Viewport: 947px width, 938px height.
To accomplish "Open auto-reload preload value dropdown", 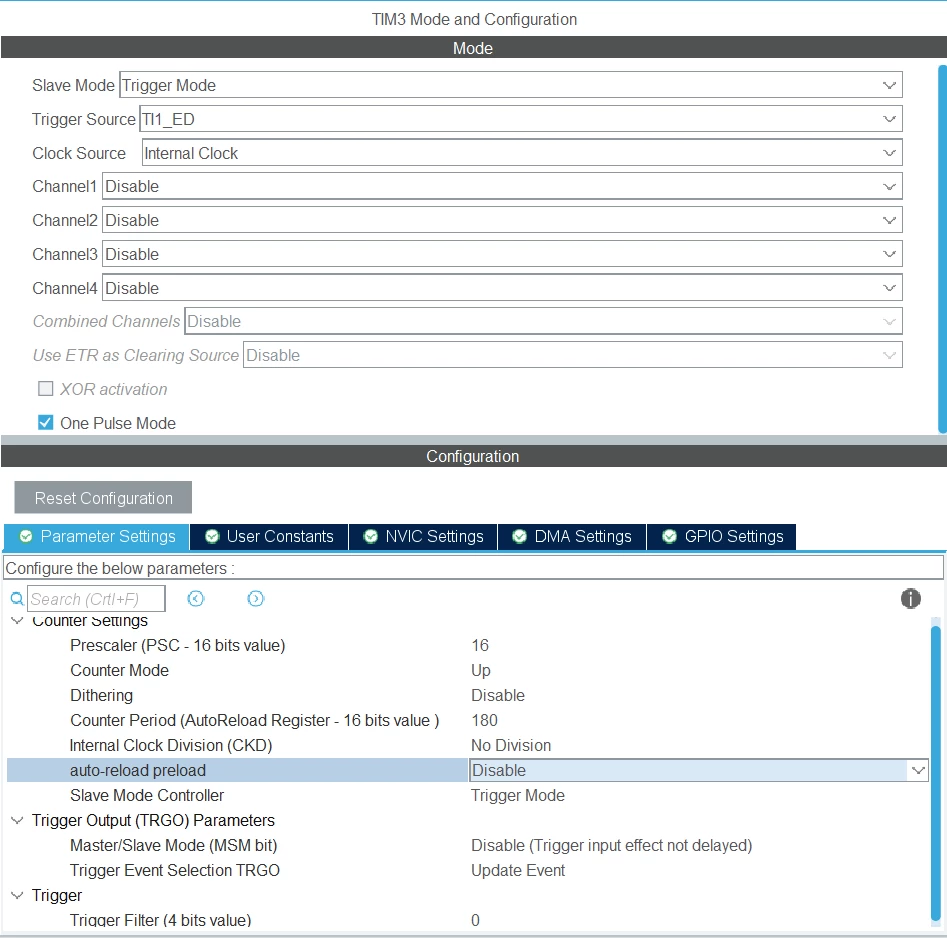I will [x=917, y=770].
